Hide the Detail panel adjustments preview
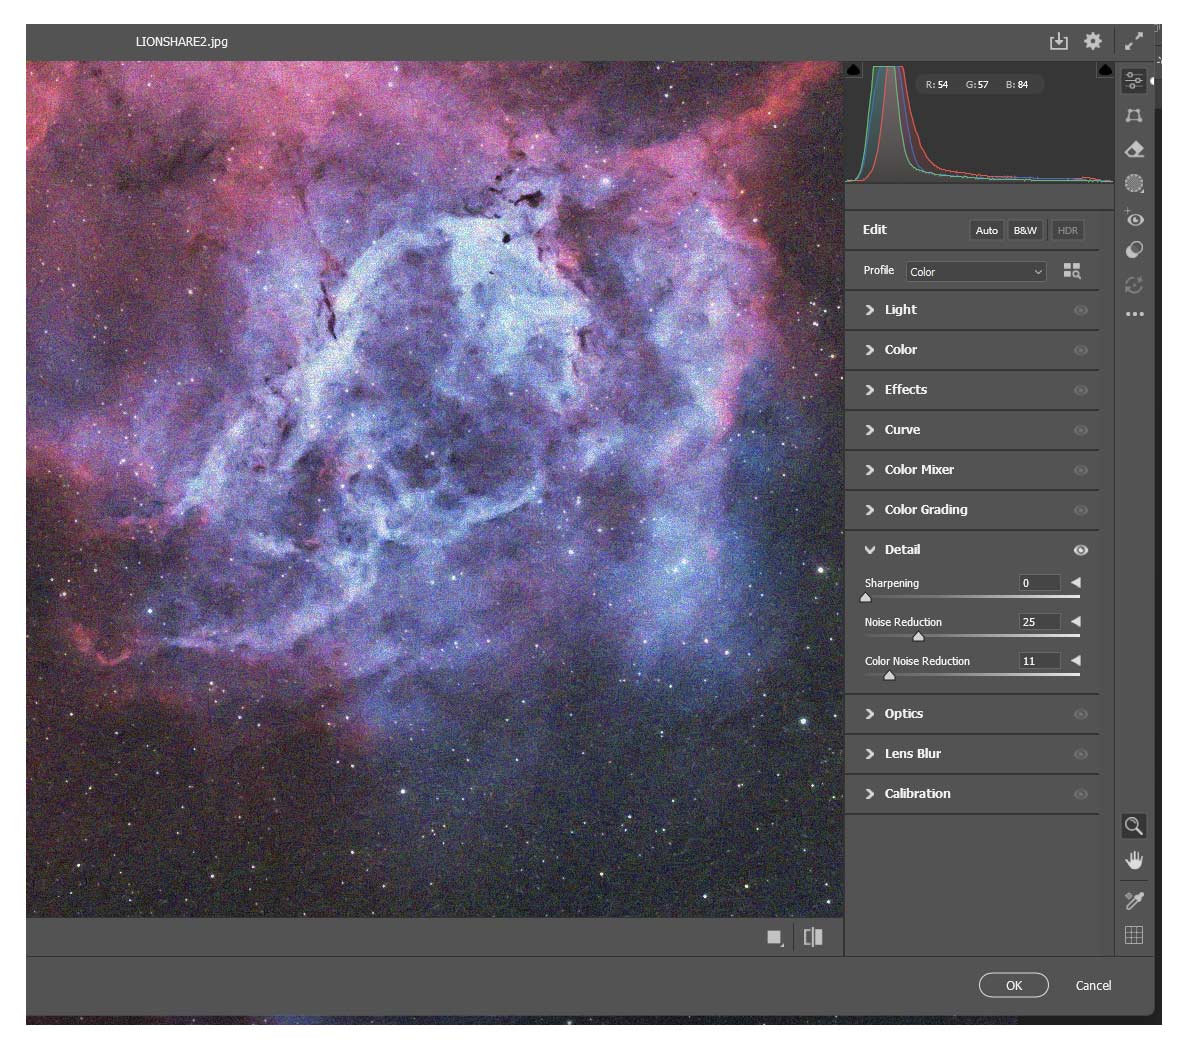Screen dimensions: 1185x1045 (x=1080, y=549)
